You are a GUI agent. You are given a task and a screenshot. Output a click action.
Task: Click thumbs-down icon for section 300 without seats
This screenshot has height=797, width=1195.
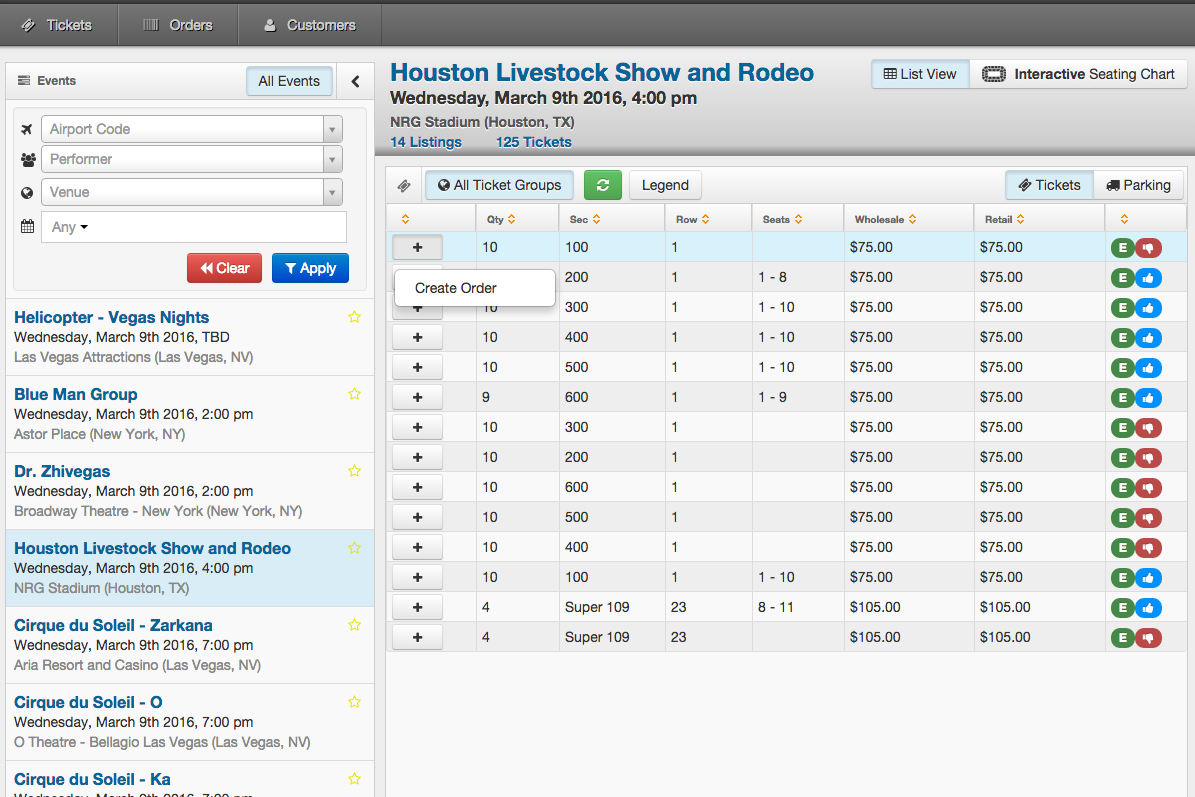[1149, 428]
